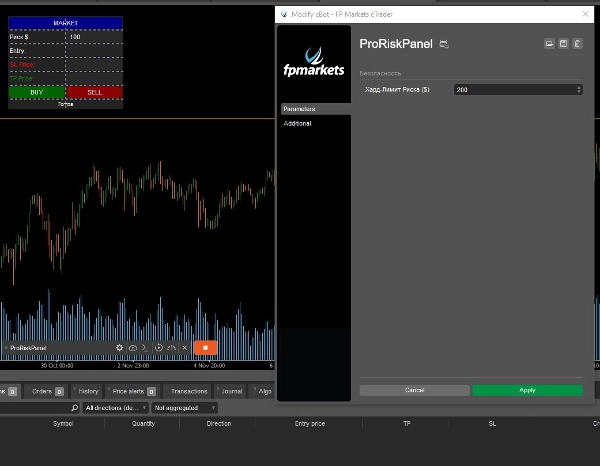Screen dimensions: 600x466
Task: Click the gauge icon on the ProRiskPanel bar
Action: click(x=172, y=348)
